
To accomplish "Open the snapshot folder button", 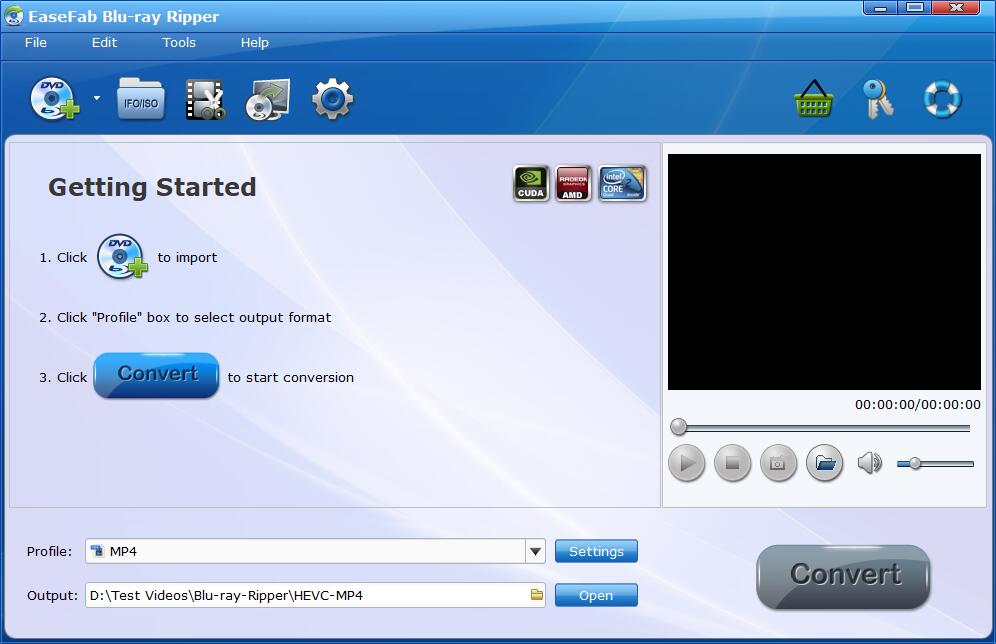I will coord(824,463).
